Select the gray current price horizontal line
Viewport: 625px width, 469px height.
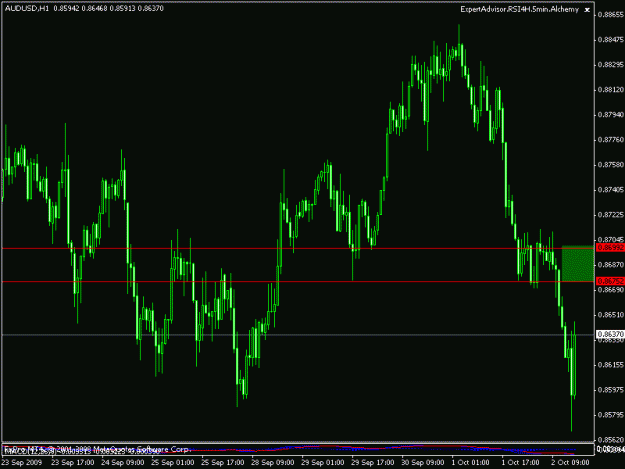point(298,335)
